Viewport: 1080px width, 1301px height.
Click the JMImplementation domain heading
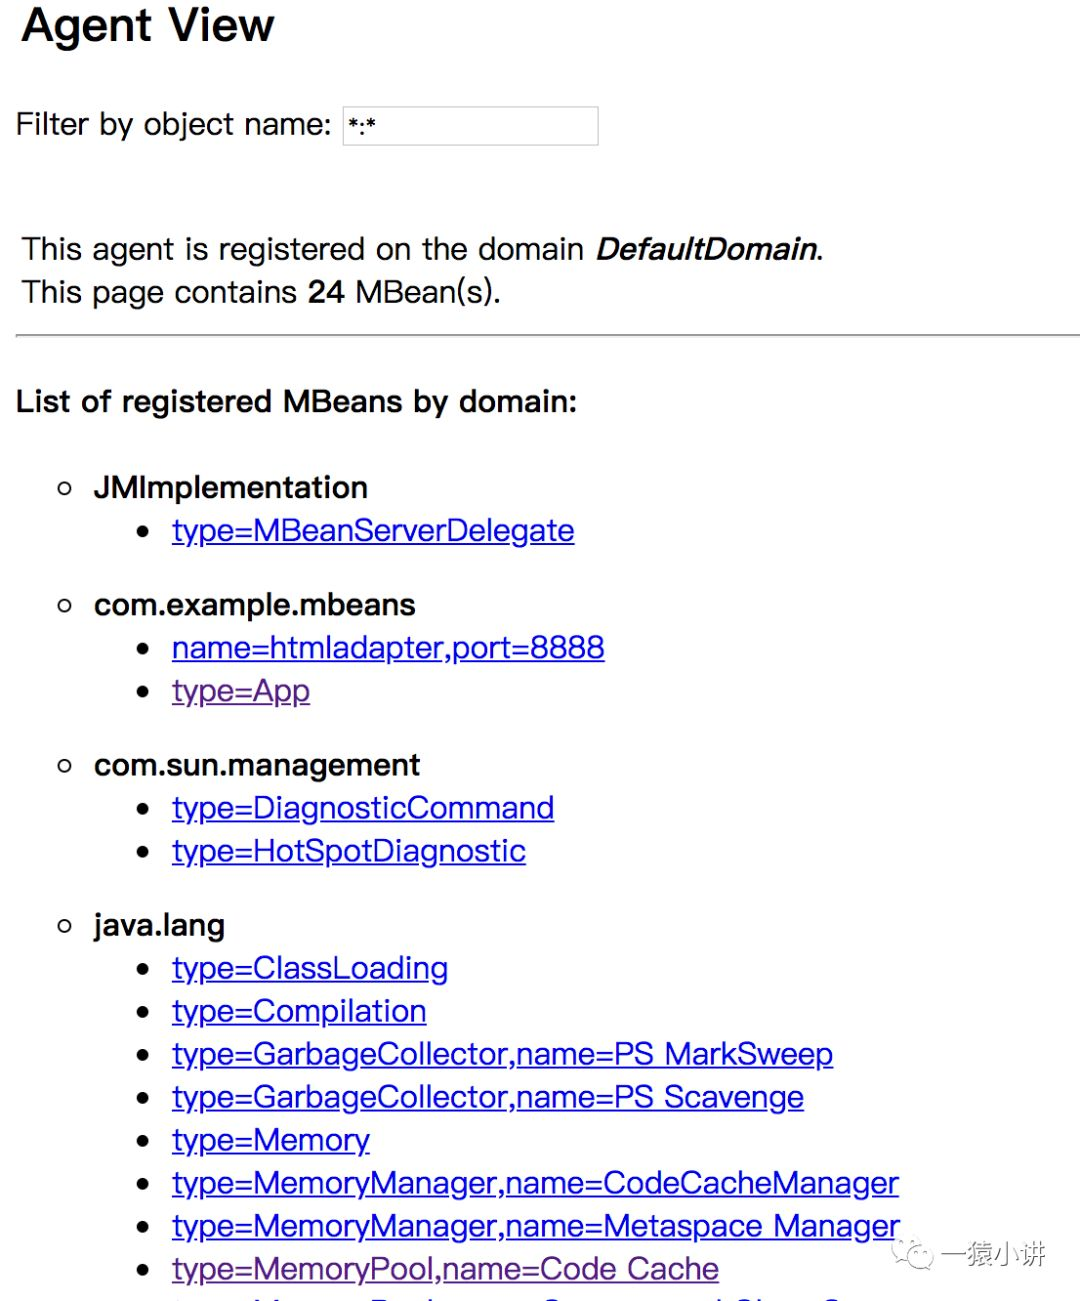point(231,488)
